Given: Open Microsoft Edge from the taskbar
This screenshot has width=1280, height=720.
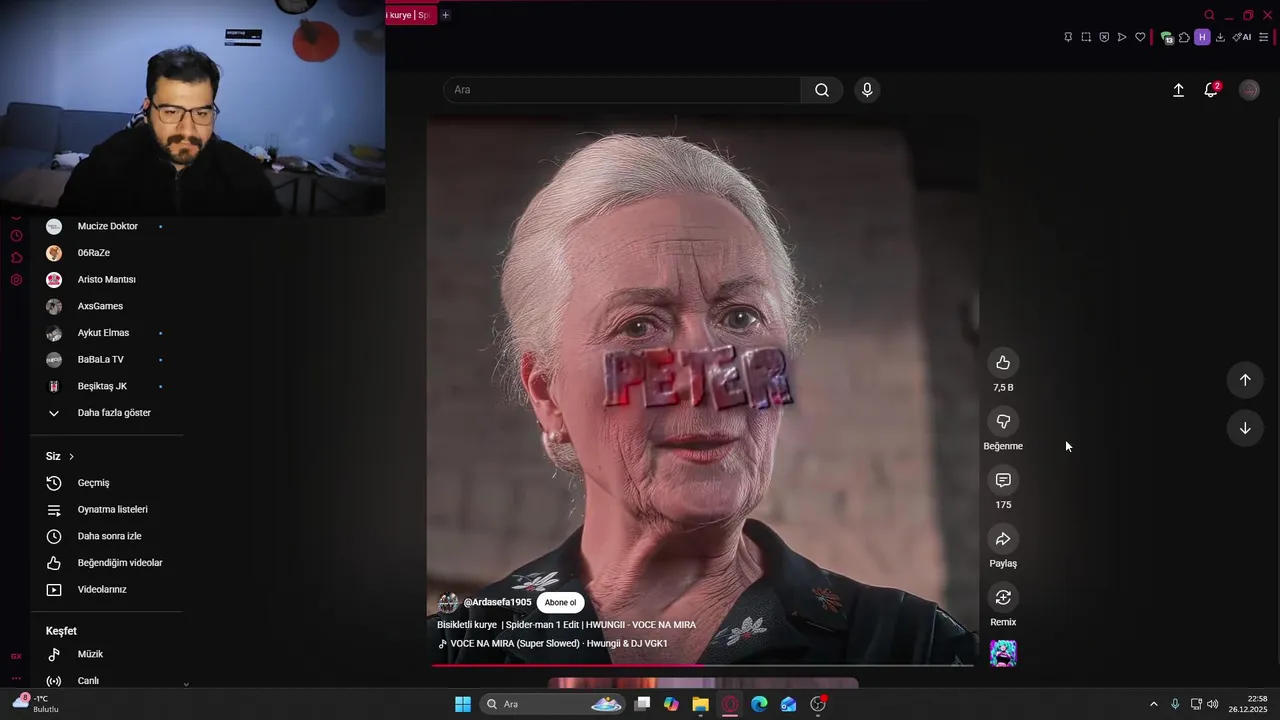Looking at the screenshot, I should click(x=759, y=704).
